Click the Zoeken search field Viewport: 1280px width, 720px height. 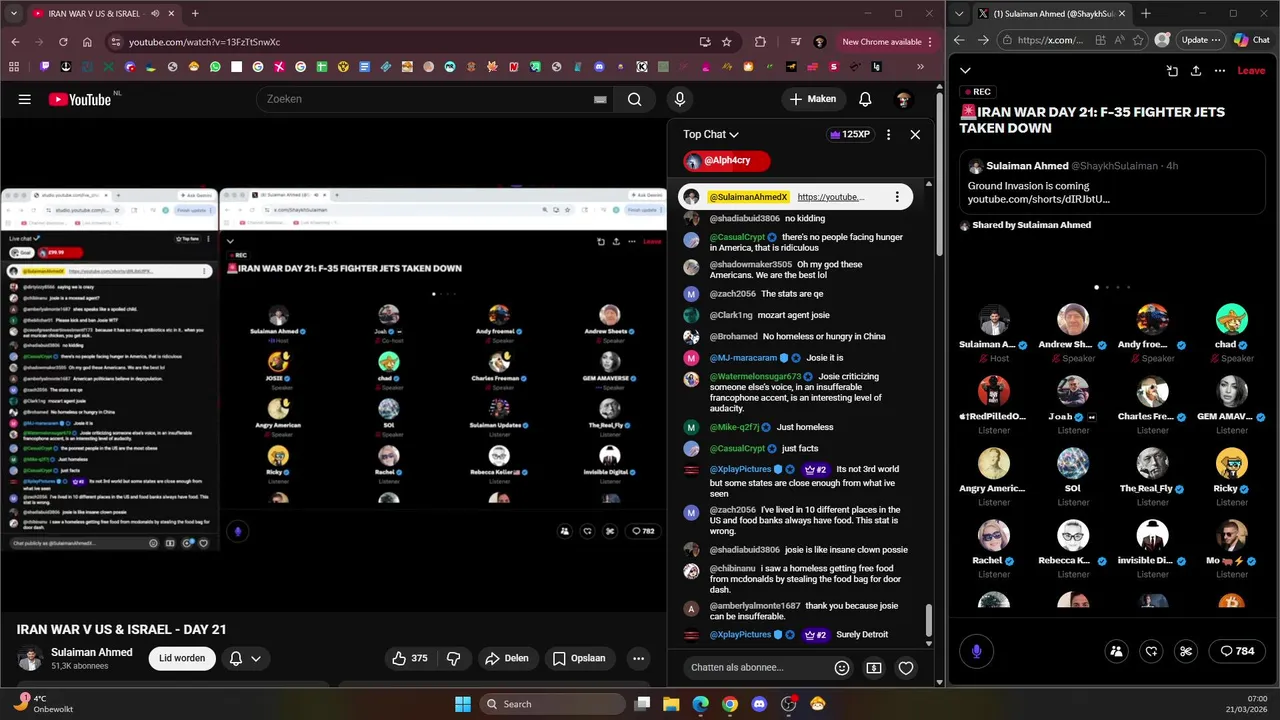435,99
